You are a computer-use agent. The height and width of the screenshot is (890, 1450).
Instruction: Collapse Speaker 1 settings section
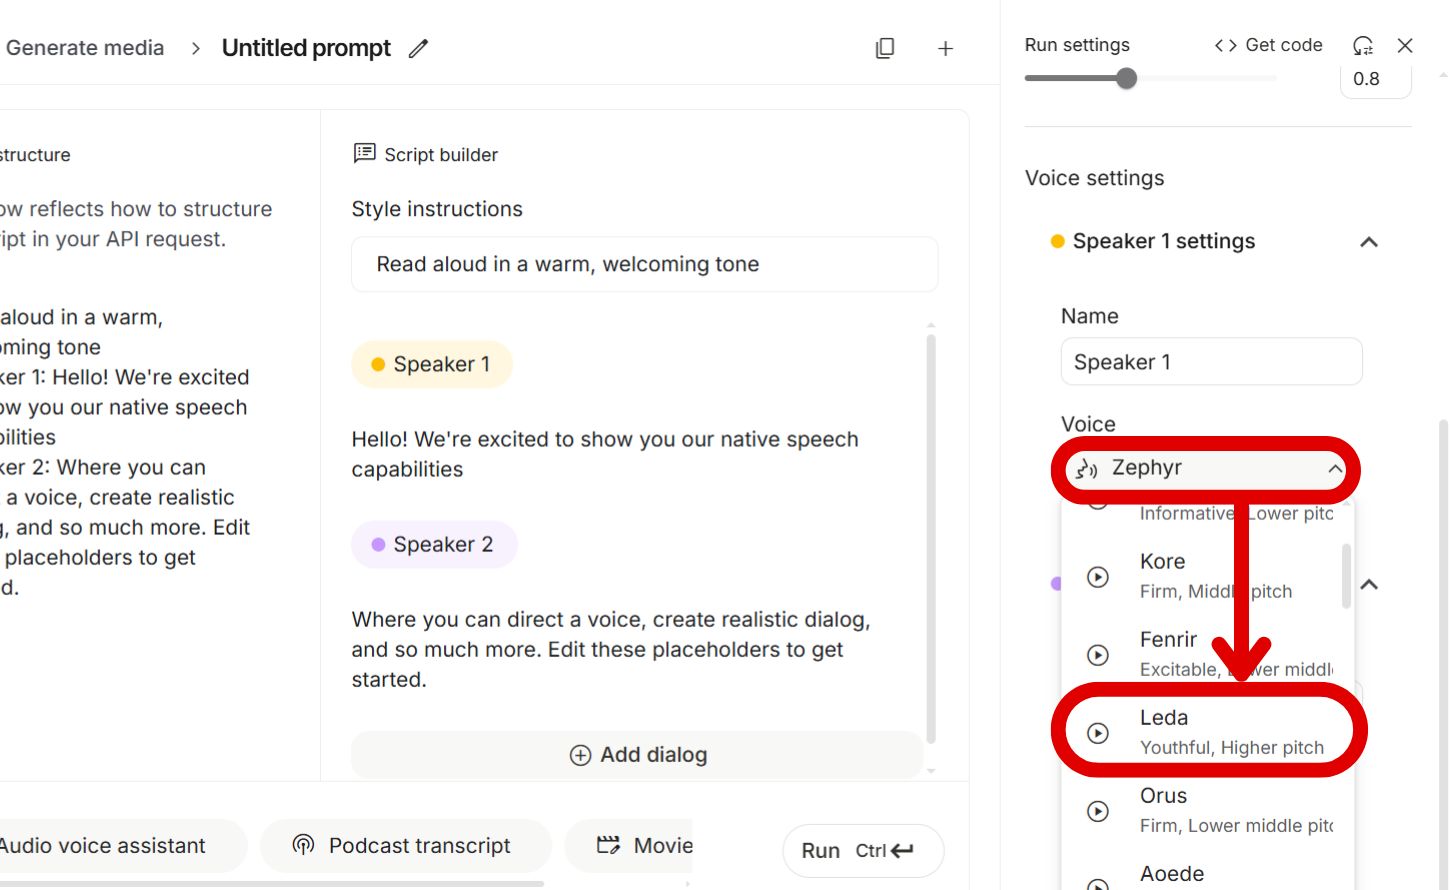1368,241
